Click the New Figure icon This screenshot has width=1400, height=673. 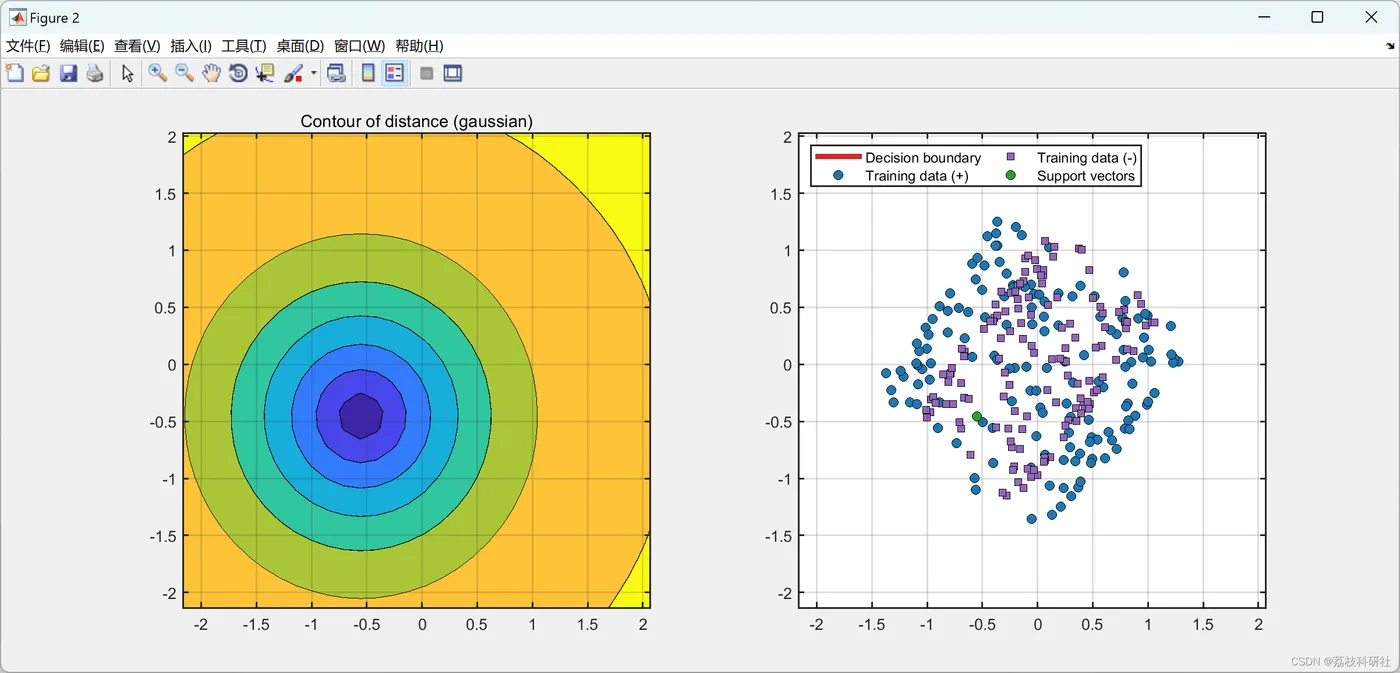[x=14, y=73]
